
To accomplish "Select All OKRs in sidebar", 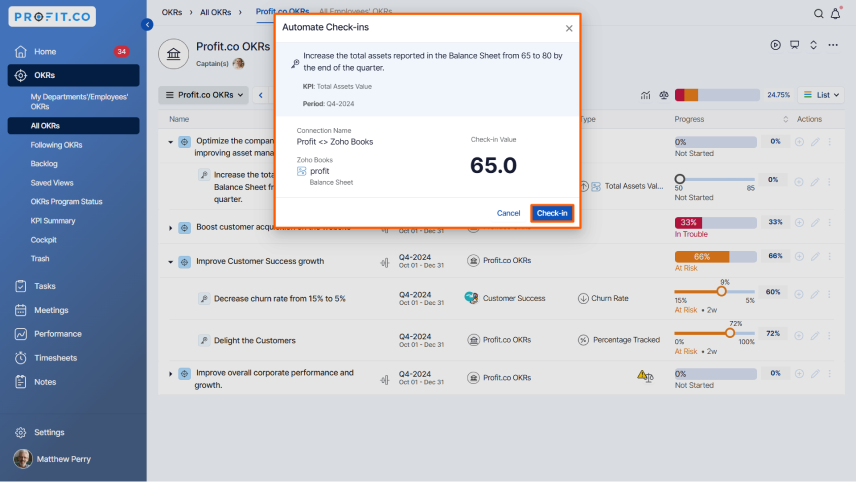I will pos(73,126).
